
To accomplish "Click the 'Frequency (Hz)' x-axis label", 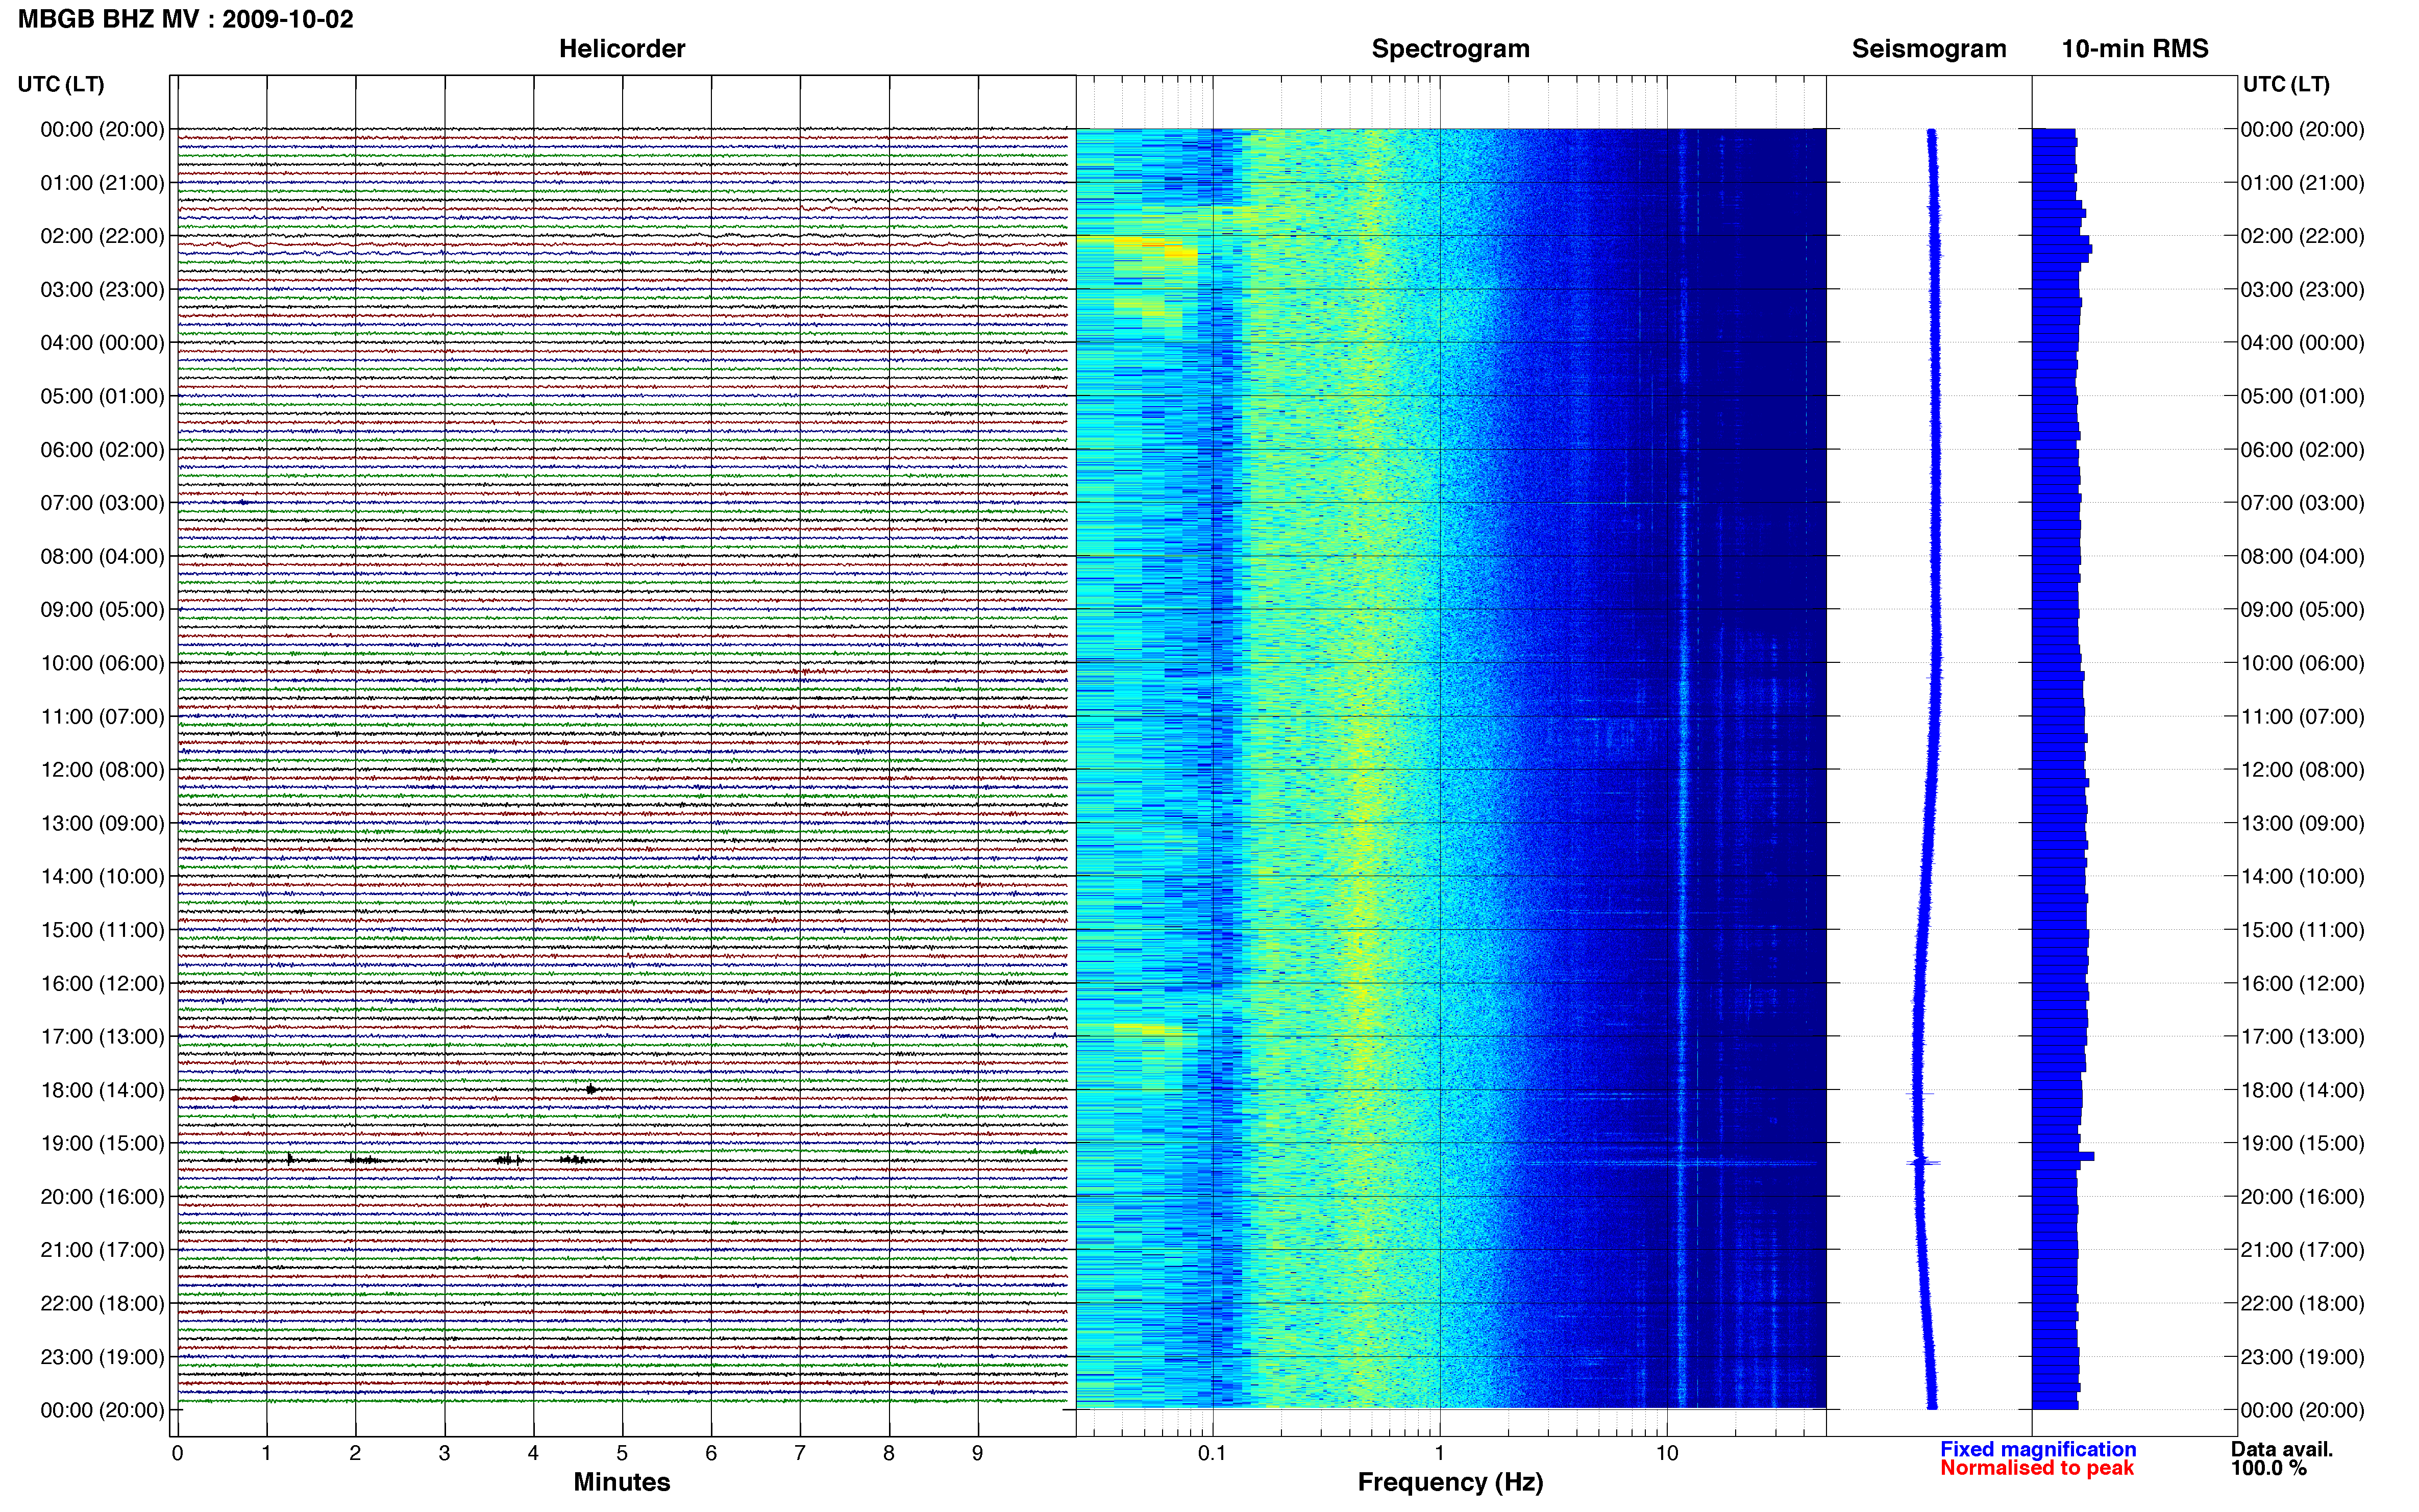I will [1450, 1482].
